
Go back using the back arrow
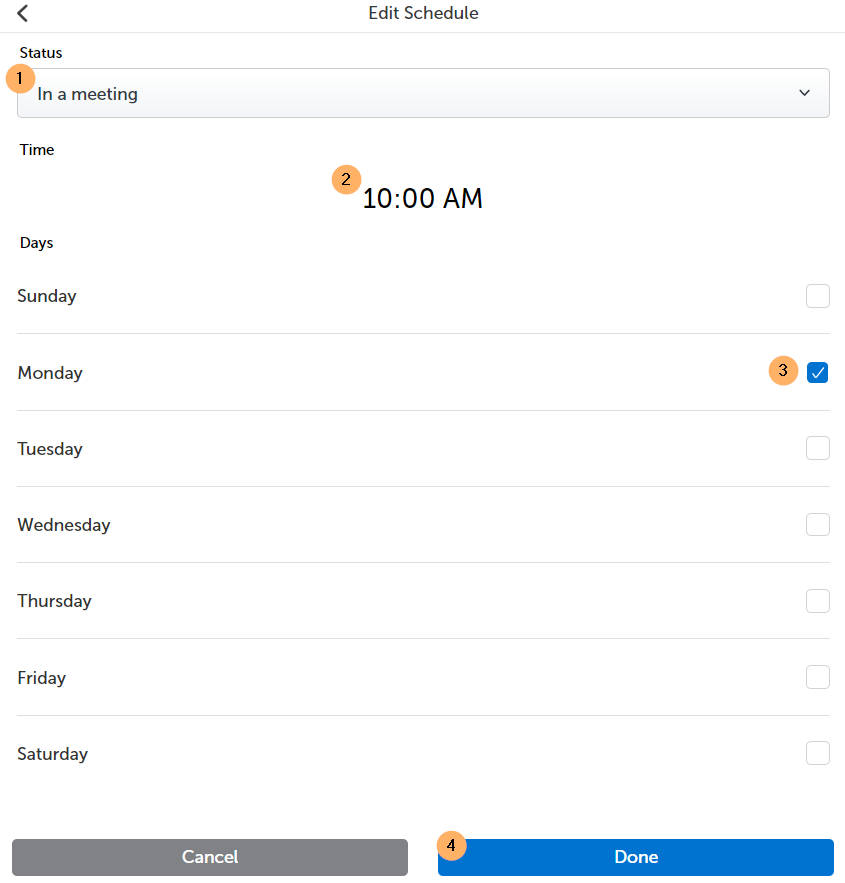(x=23, y=13)
